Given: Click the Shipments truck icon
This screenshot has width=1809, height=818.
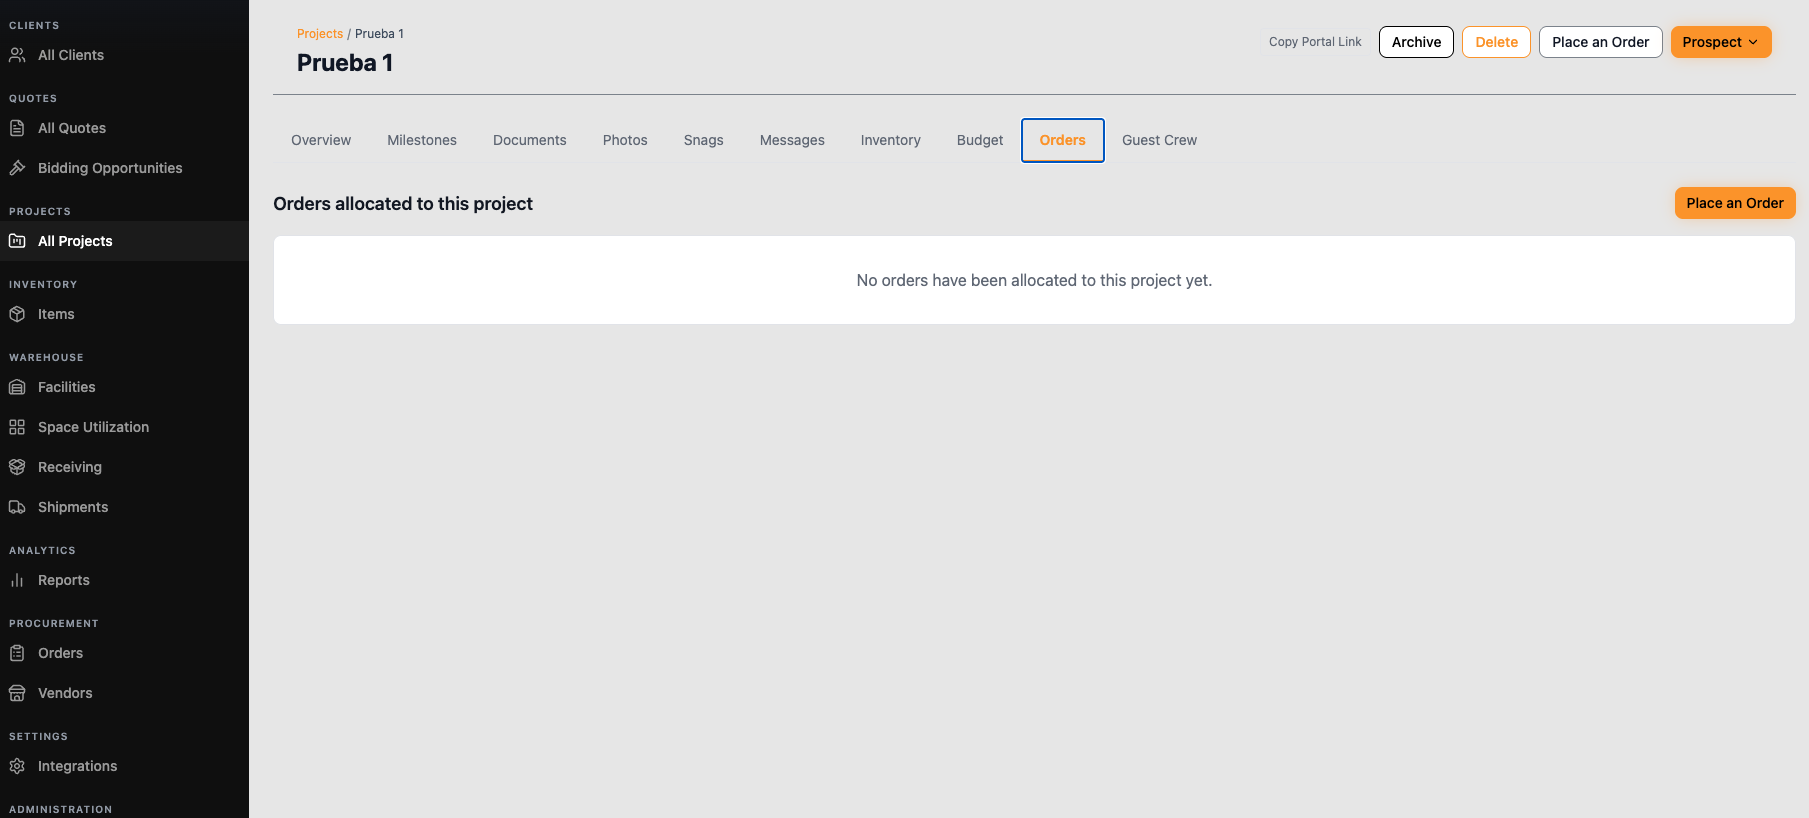Looking at the screenshot, I should tap(17, 507).
